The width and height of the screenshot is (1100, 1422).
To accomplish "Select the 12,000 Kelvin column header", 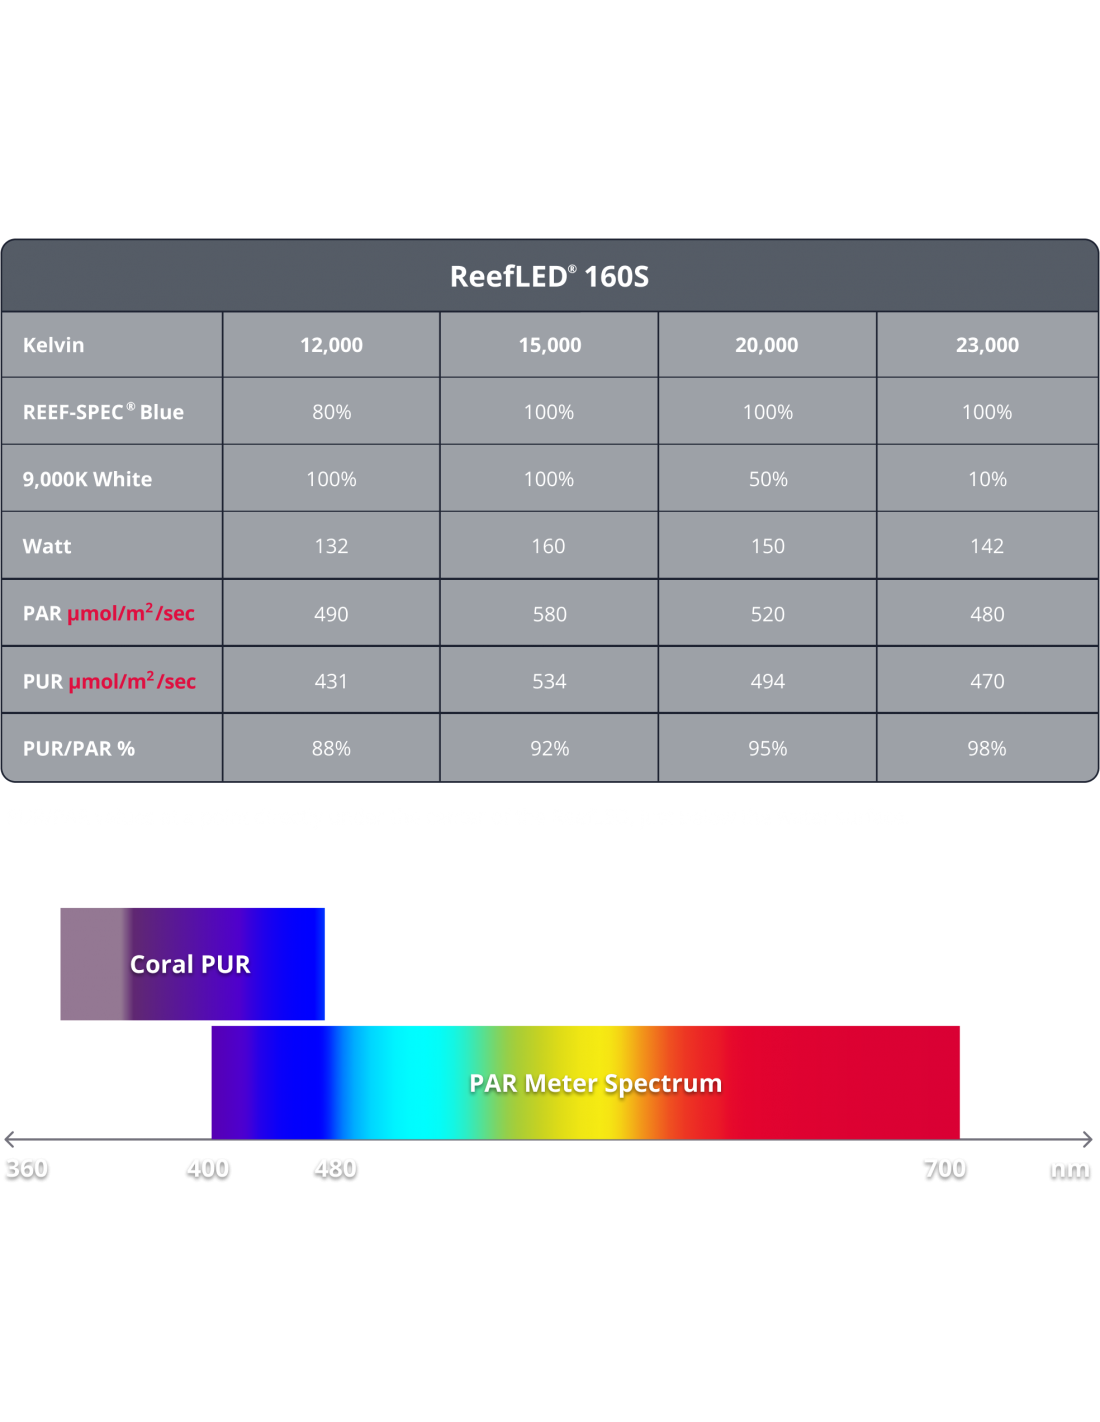I will pyautogui.click(x=331, y=345).
